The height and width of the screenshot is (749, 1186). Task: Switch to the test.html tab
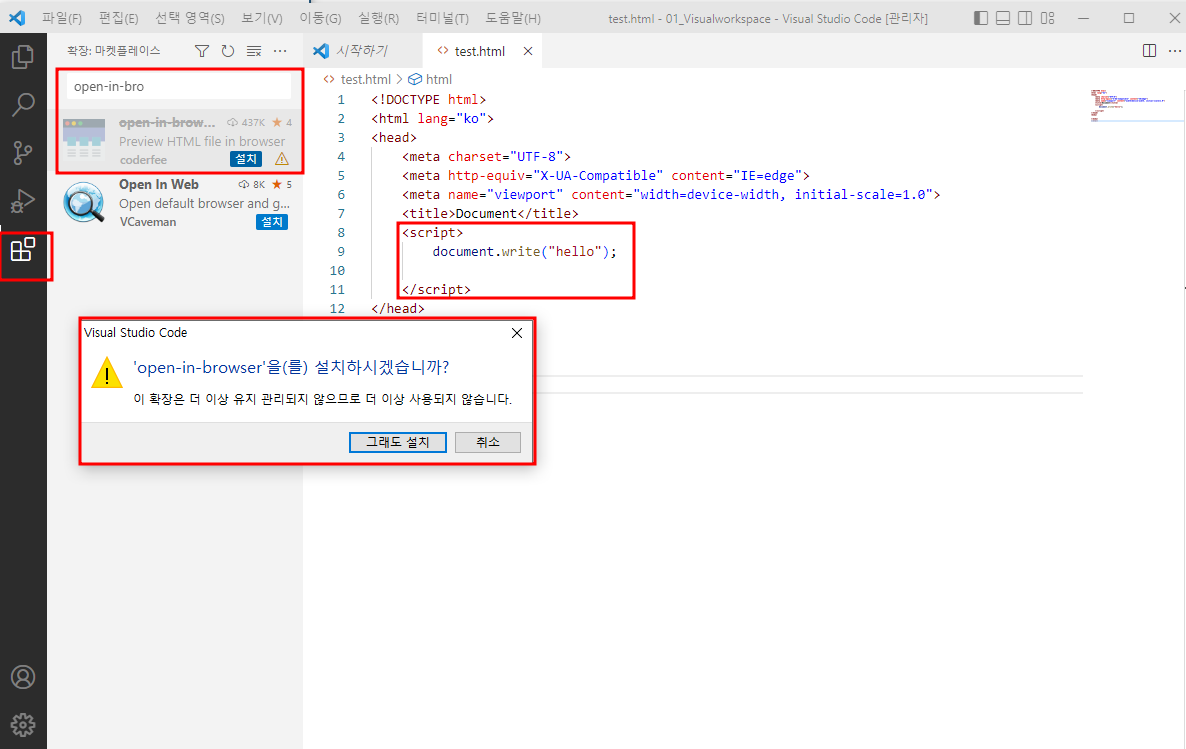pyautogui.click(x=480, y=51)
